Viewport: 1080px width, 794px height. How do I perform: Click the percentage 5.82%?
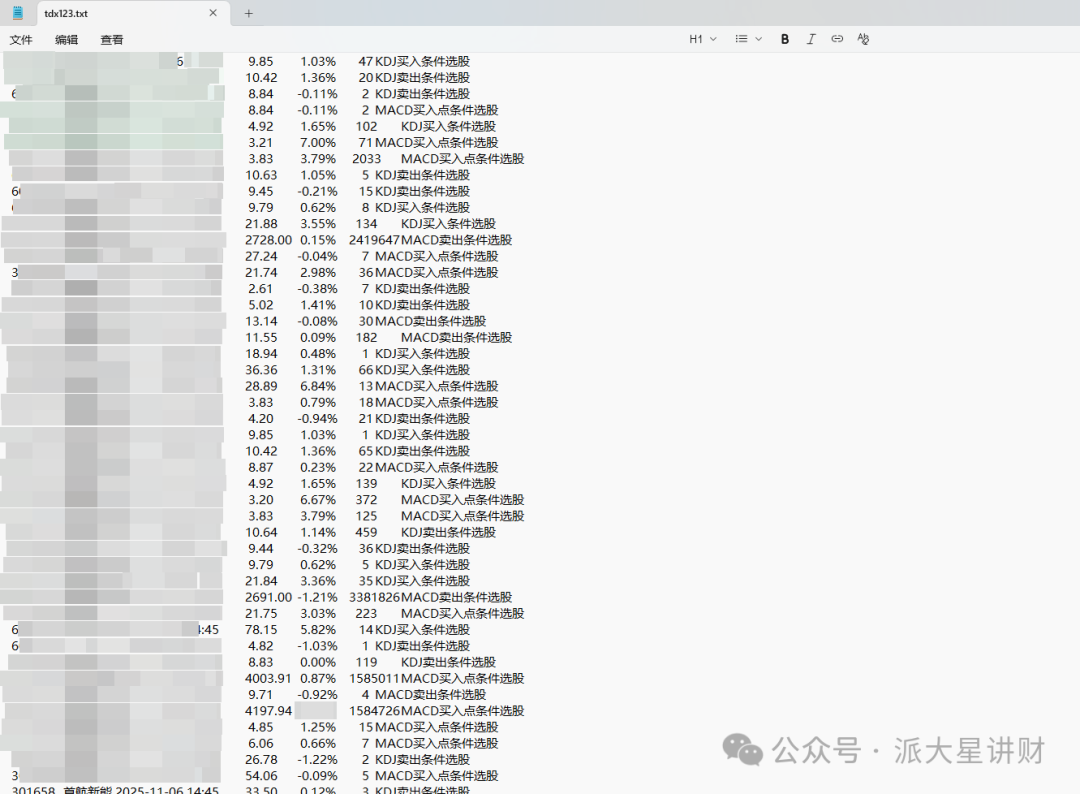coord(318,630)
